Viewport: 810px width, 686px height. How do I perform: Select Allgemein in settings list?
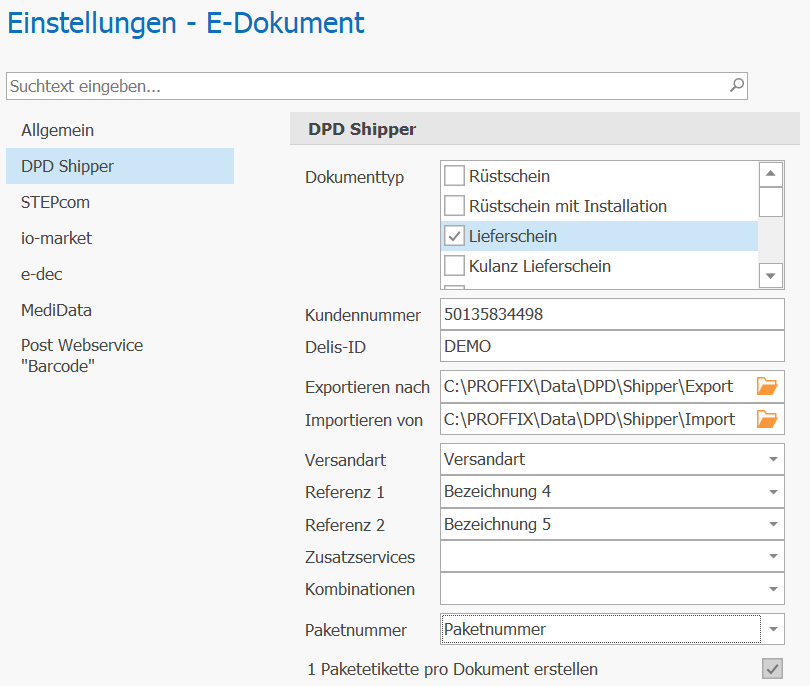click(x=120, y=130)
